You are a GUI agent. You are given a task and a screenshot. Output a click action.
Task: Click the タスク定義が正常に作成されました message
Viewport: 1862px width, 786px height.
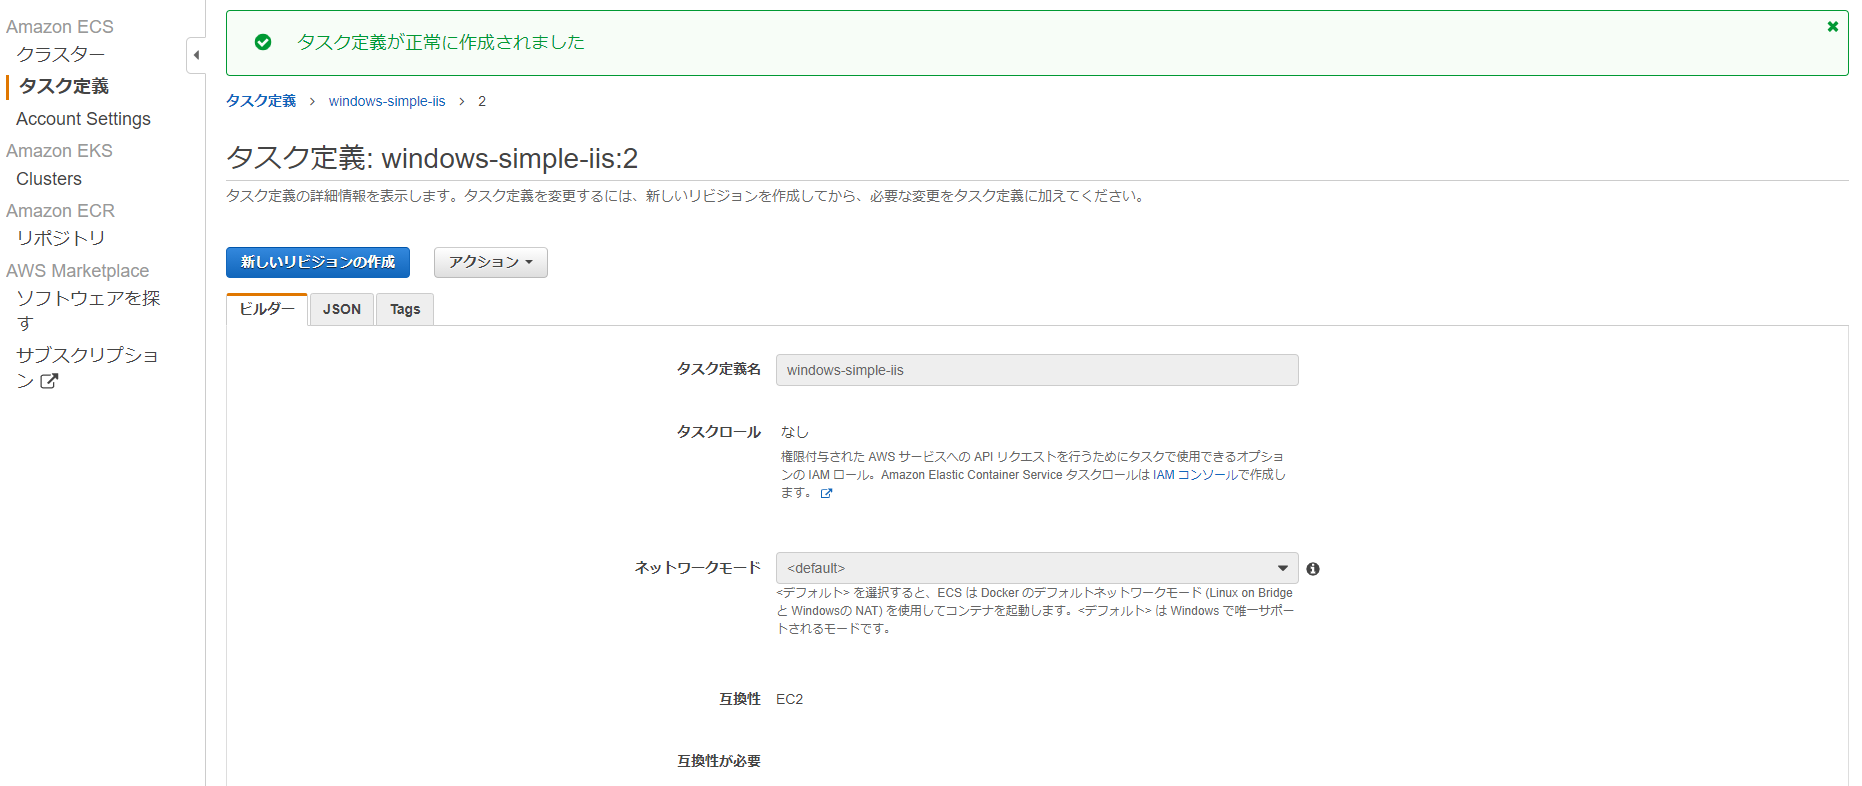click(x=441, y=42)
